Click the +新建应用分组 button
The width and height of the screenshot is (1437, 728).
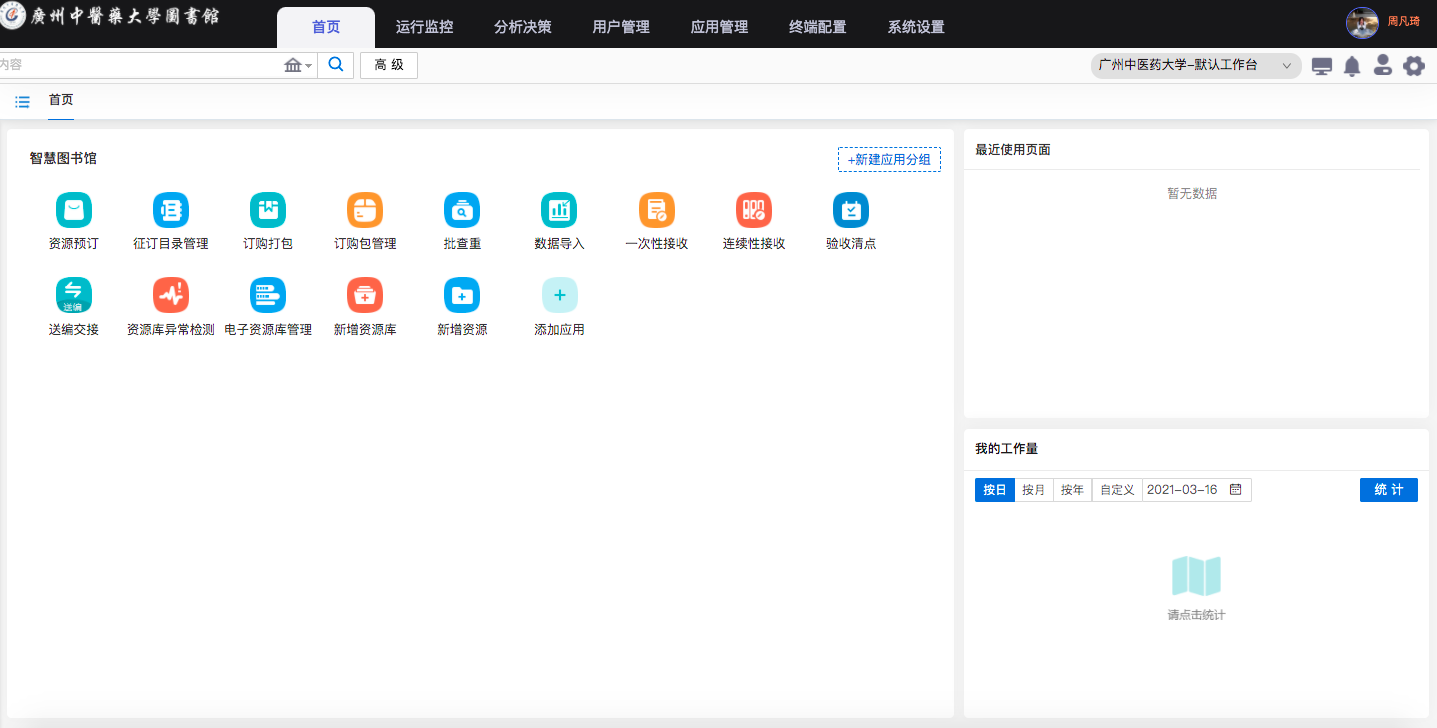(x=889, y=160)
